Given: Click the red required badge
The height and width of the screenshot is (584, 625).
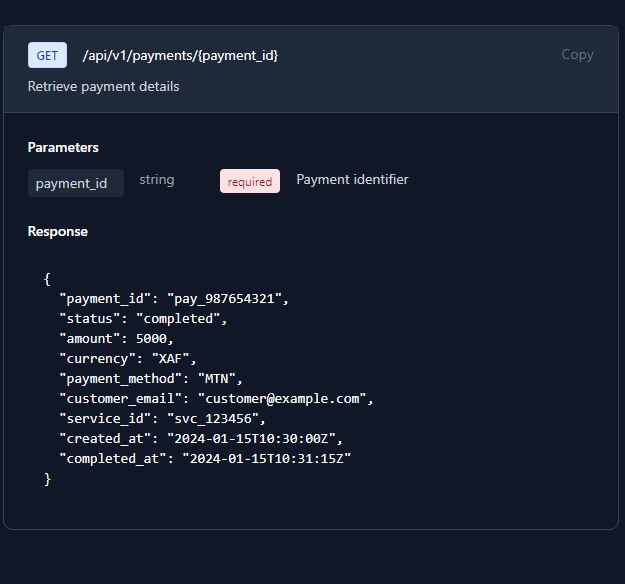Looking at the screenshot, I should [x=250, y=181].
